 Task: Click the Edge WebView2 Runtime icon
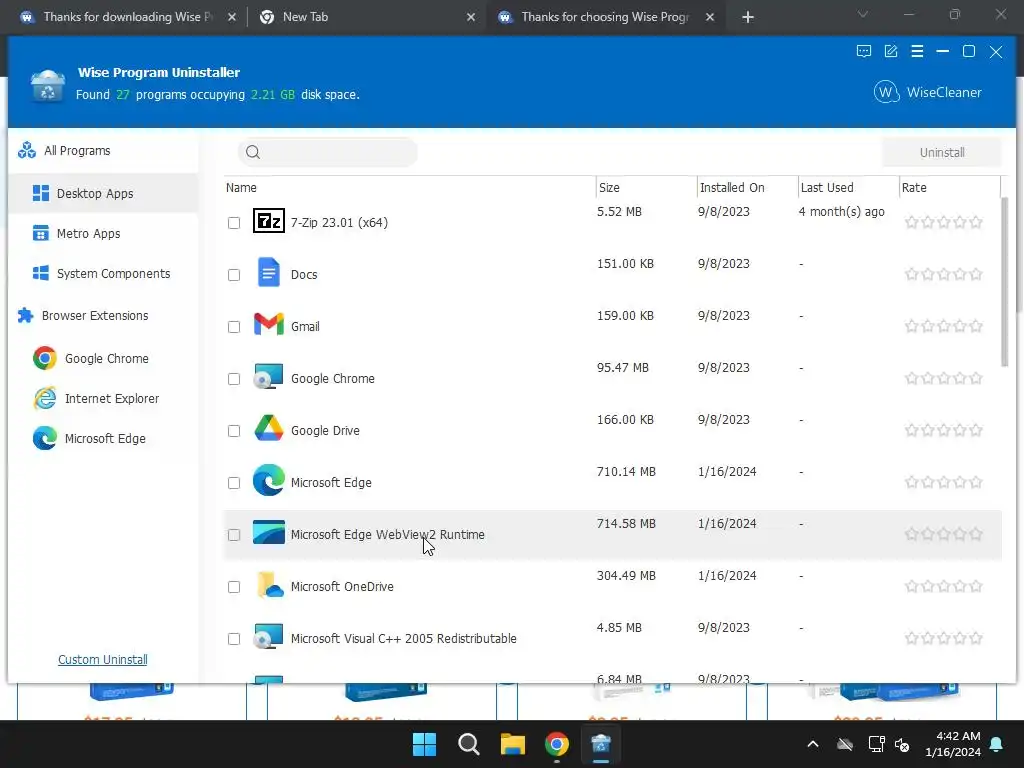(268, 532)
